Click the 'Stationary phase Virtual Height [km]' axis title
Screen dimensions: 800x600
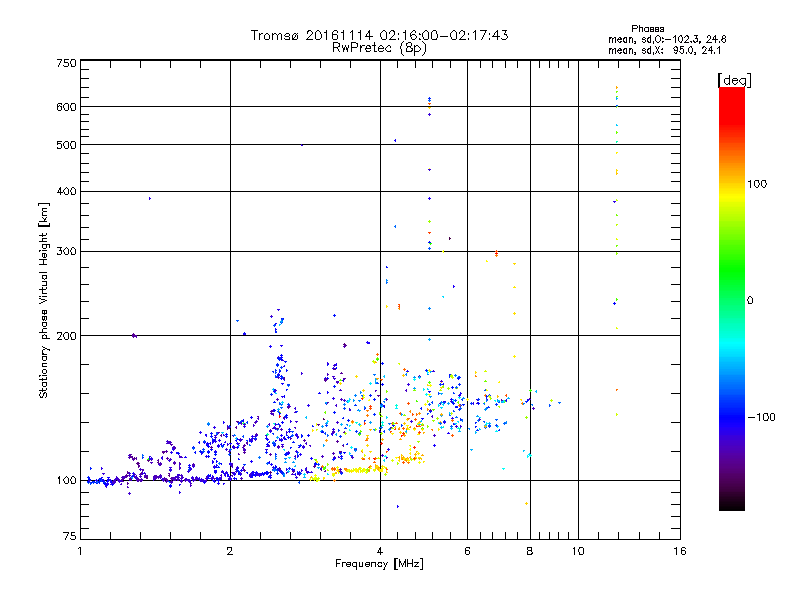43,301
